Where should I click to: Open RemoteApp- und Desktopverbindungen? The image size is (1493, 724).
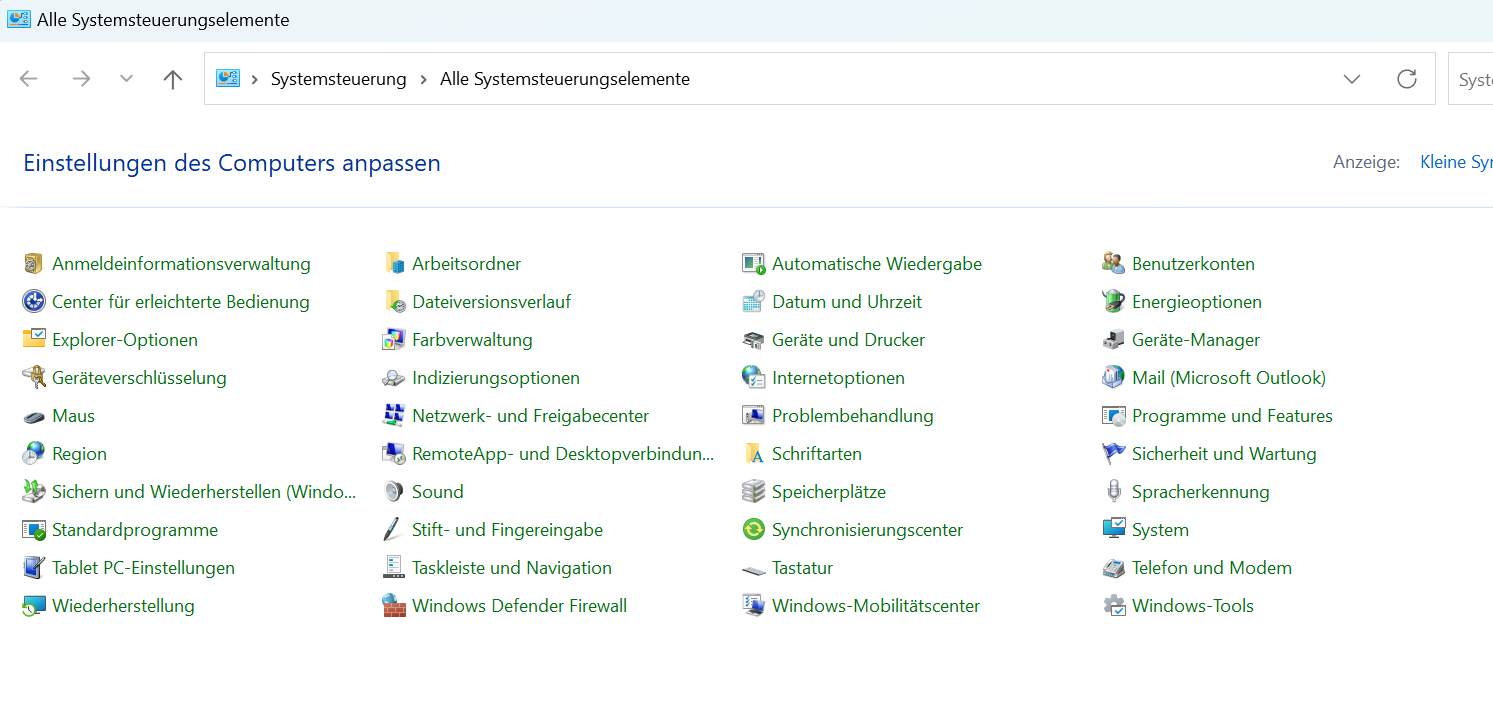click(563, 454)
